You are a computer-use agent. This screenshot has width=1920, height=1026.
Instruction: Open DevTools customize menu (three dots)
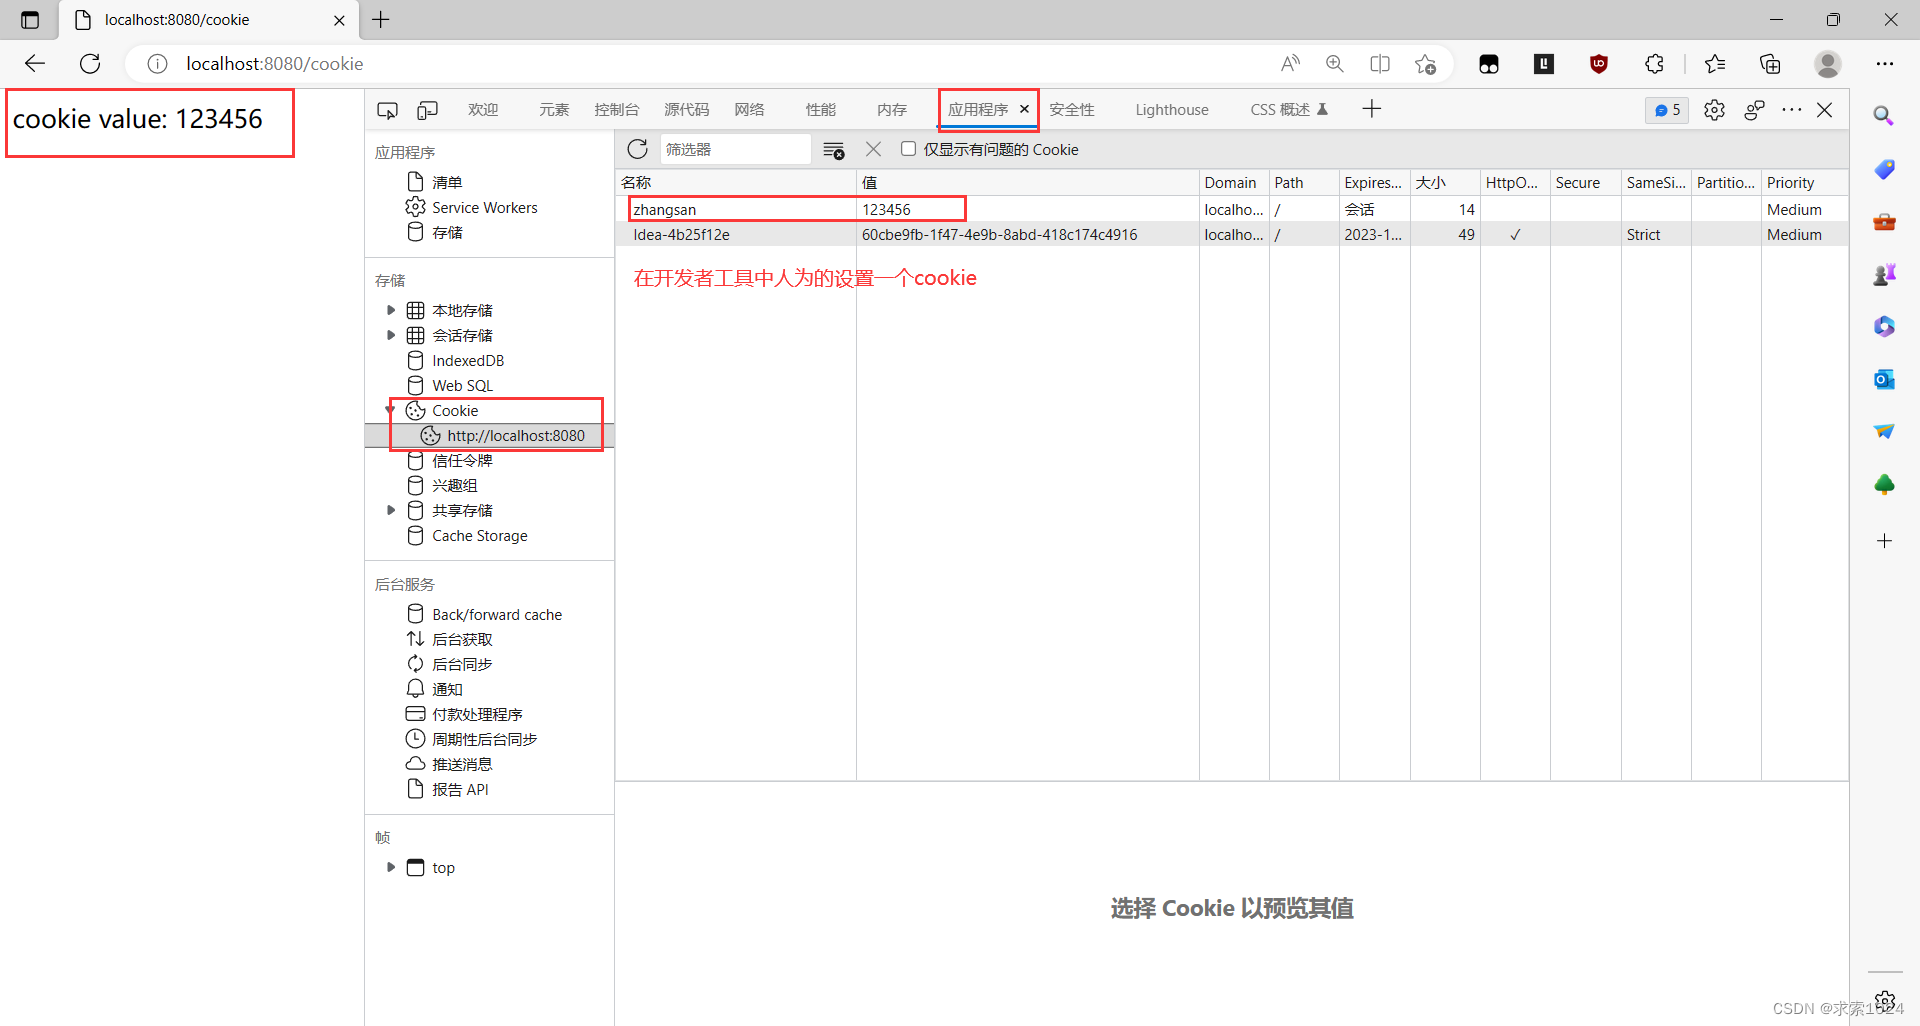[1792, 109]
